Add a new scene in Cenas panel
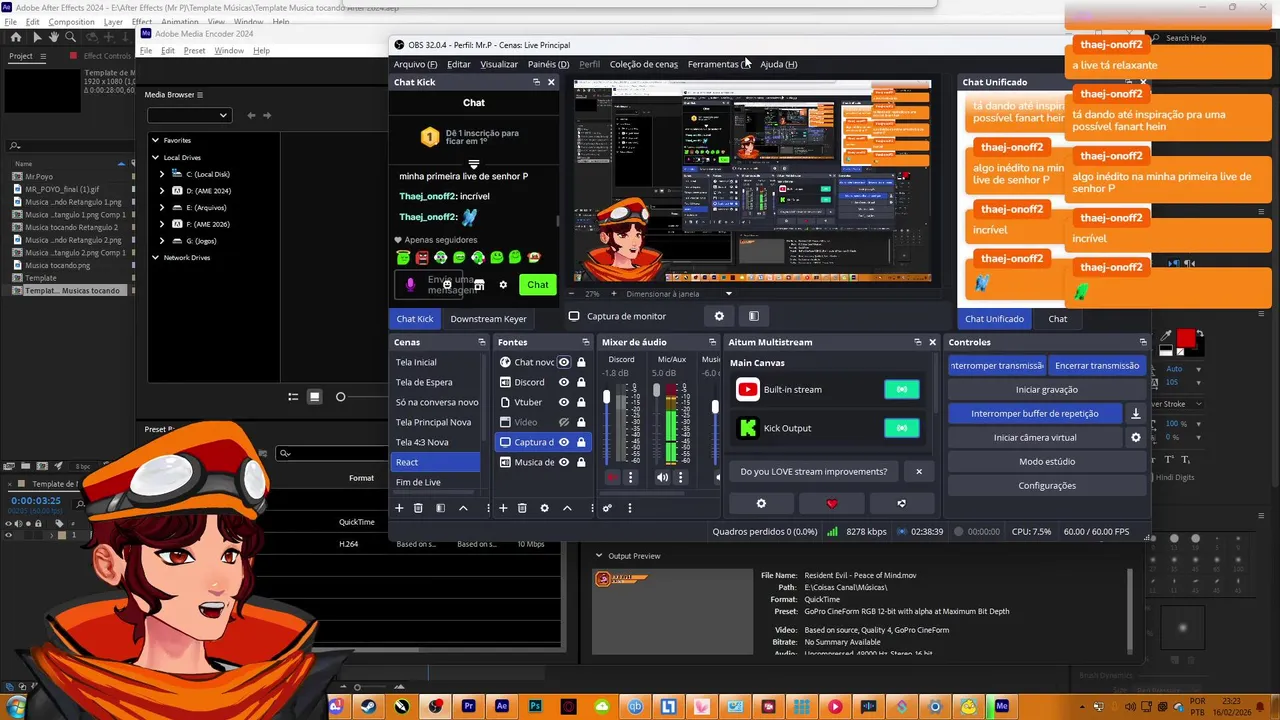Image resolution: width=1280 pixels, height=720 pixels. pos(399,508)
